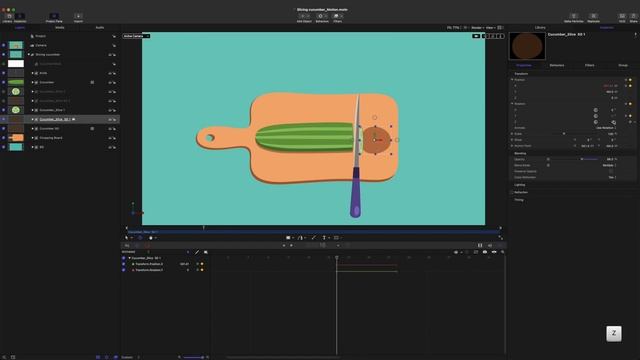Click the lock icon on Shopping Board layer
This screenshot has height=360, width=640.
(114, 138)
